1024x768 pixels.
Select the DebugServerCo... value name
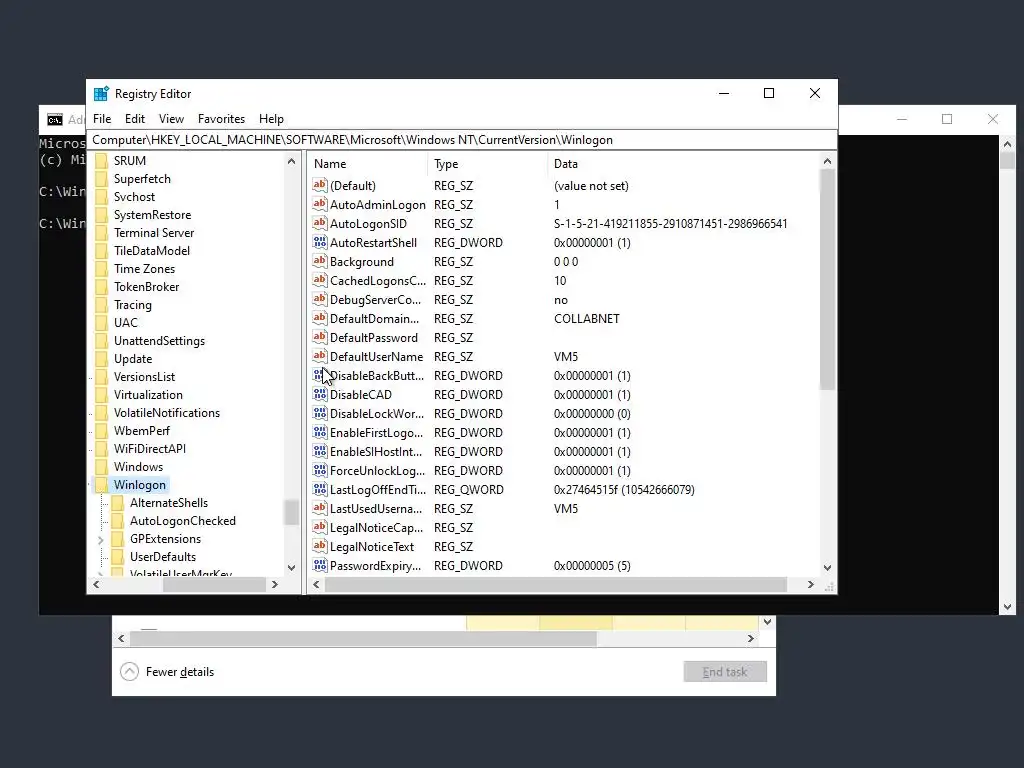[x=376, y=300]
